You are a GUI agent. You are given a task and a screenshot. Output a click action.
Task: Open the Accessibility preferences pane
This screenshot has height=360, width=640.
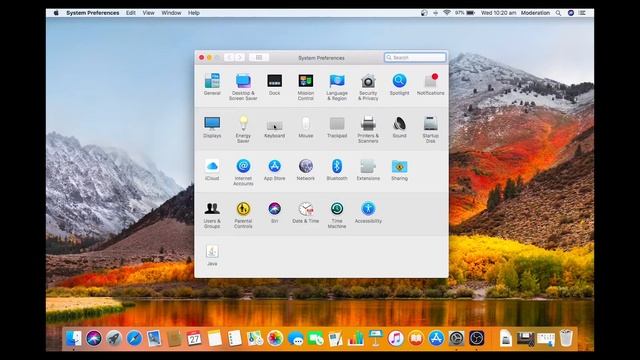coord(368,212)
